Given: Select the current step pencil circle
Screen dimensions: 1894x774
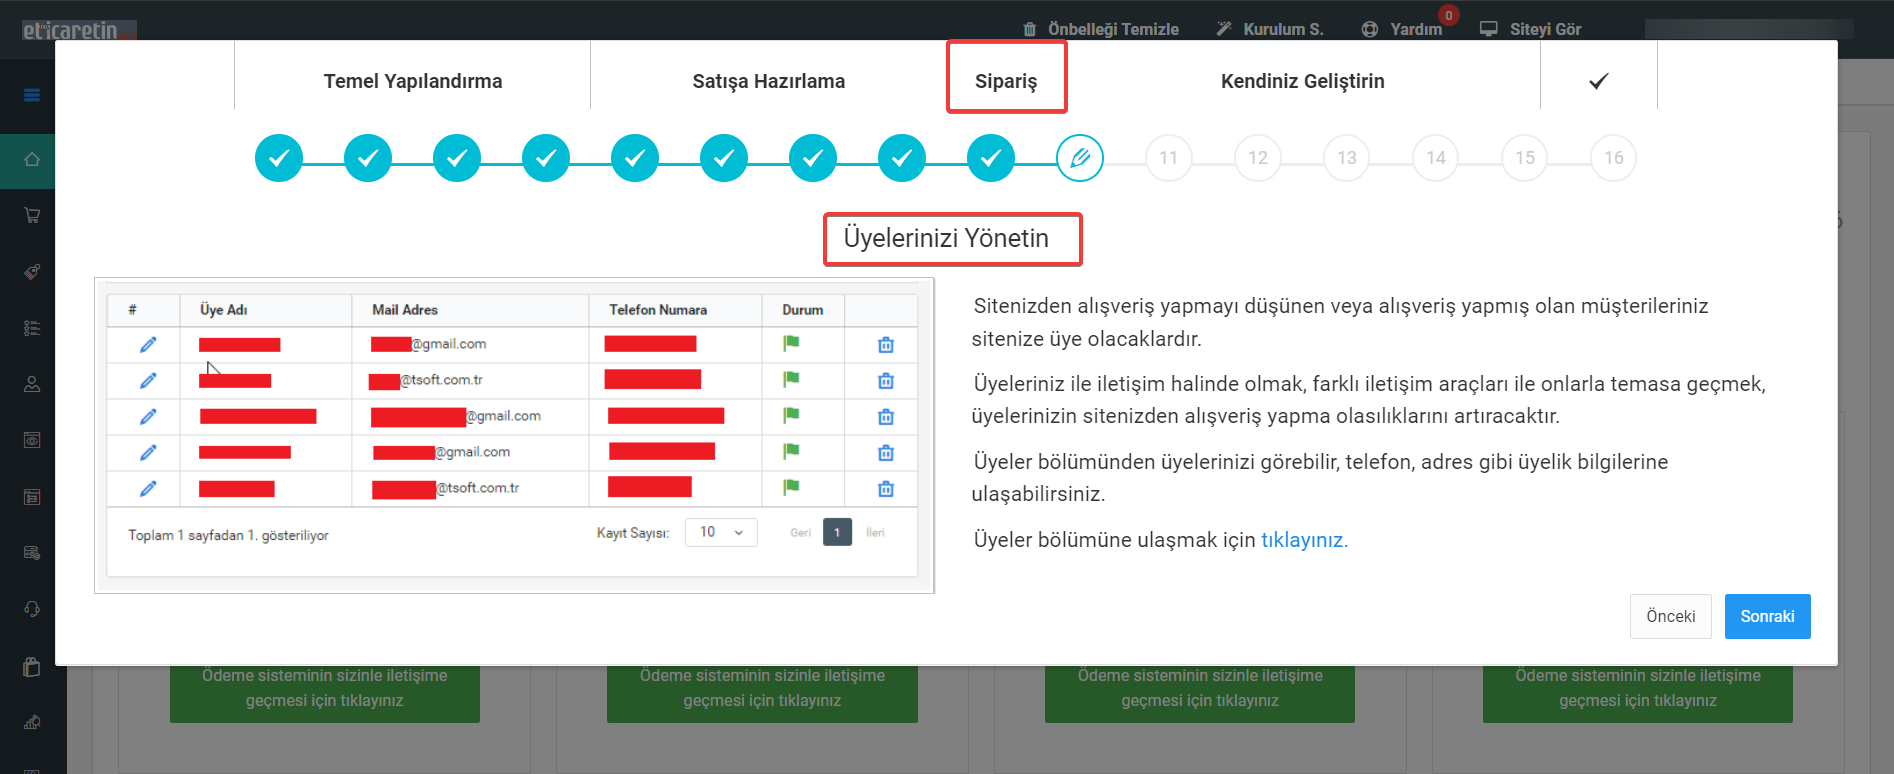Looking at the screenshot, I should point(1080,158).
